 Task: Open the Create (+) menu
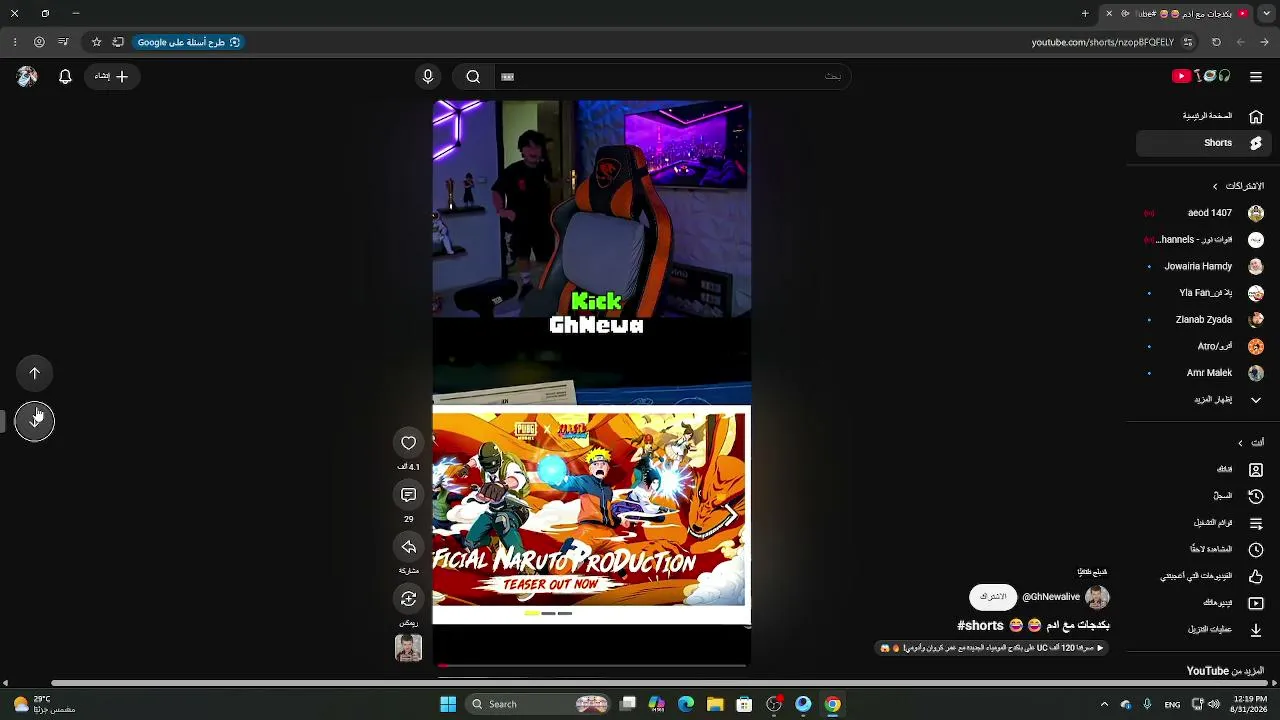point(112,77)
